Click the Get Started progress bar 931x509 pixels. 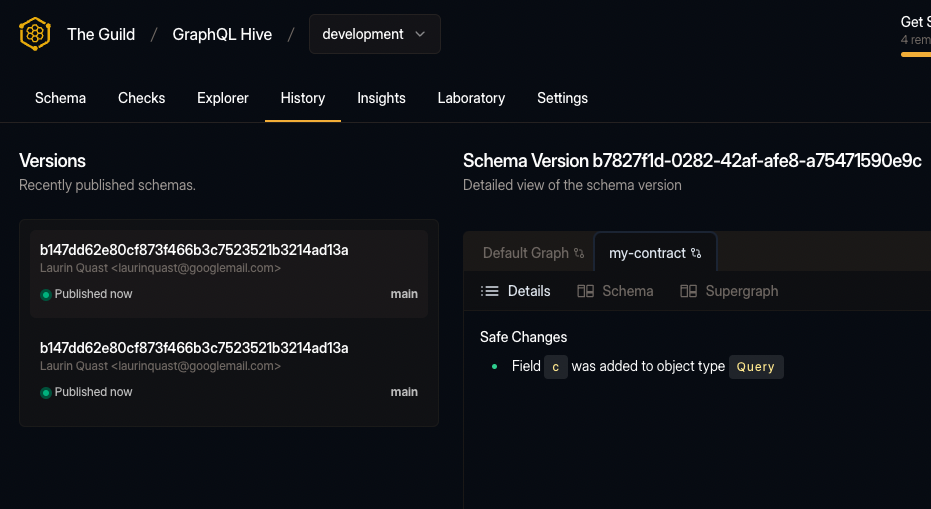pyautogui.click(x=915, y=54)
